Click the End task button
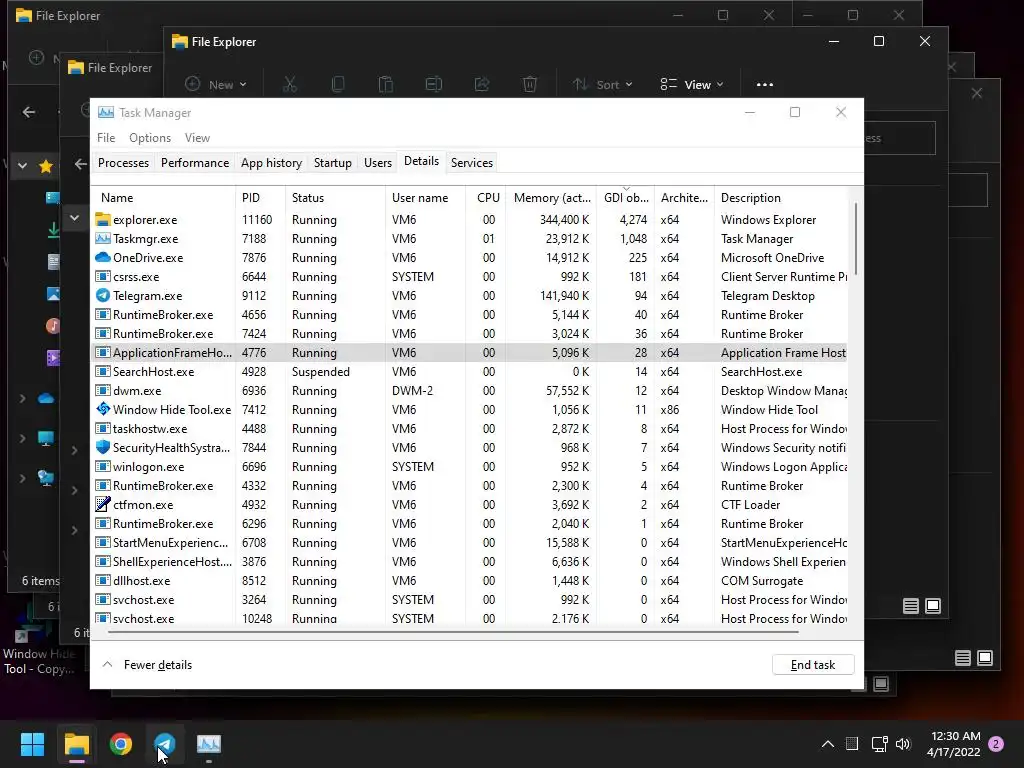Screen dimensions: 1024x768 tap(812, 665)
